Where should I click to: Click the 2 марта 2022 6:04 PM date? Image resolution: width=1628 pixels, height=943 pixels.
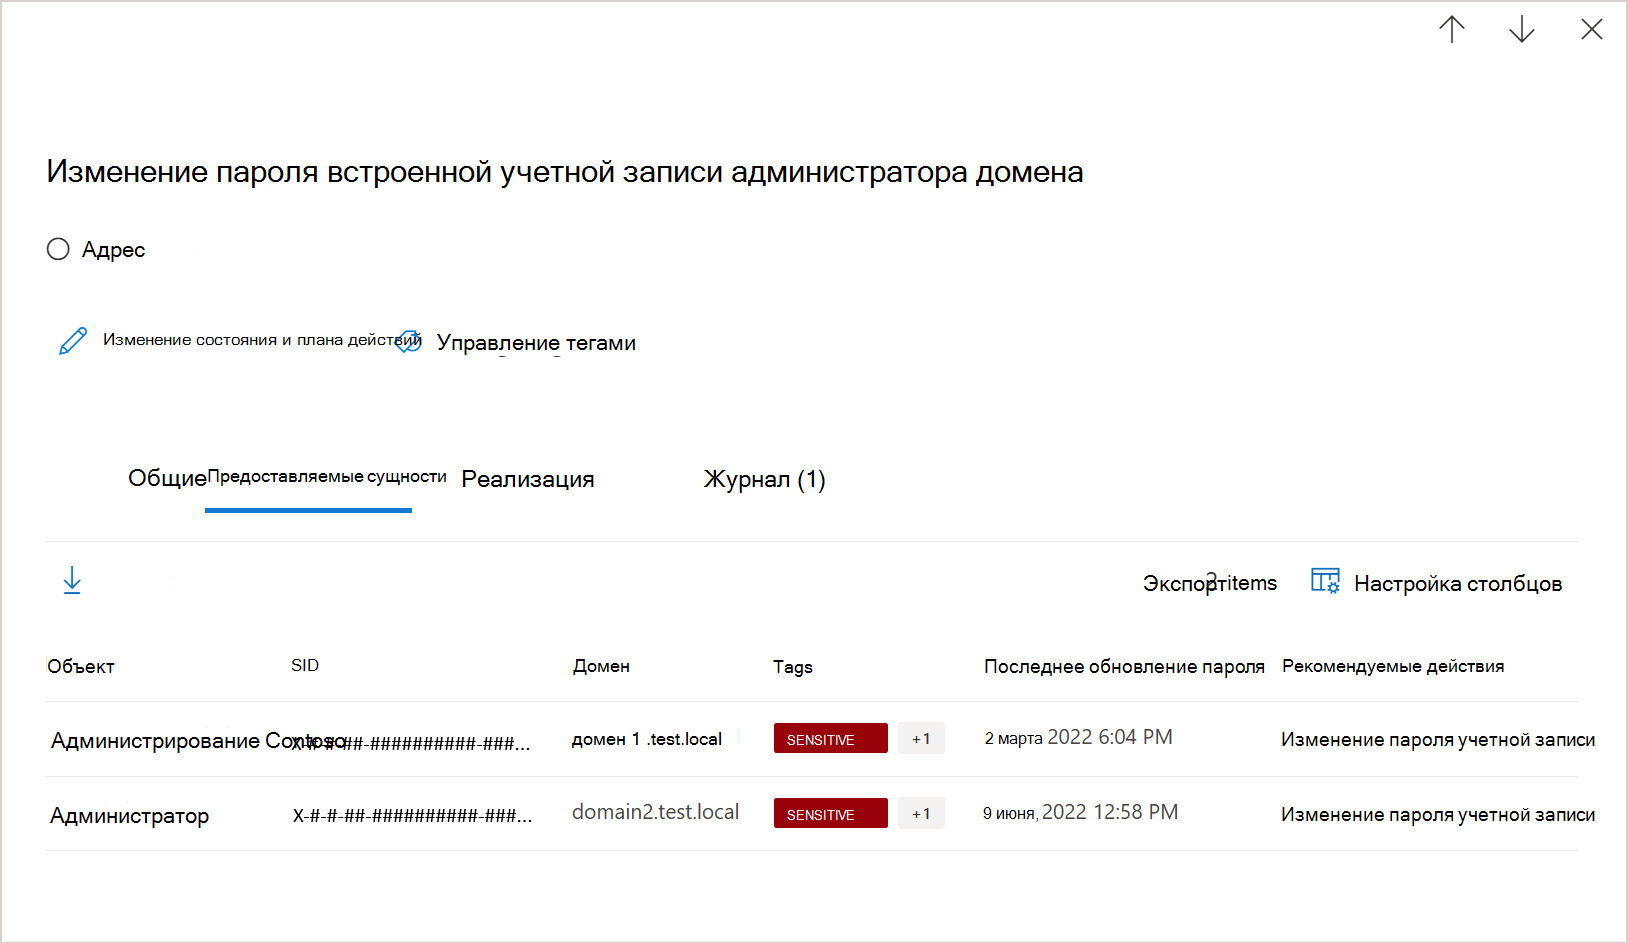click(1079, 737)
